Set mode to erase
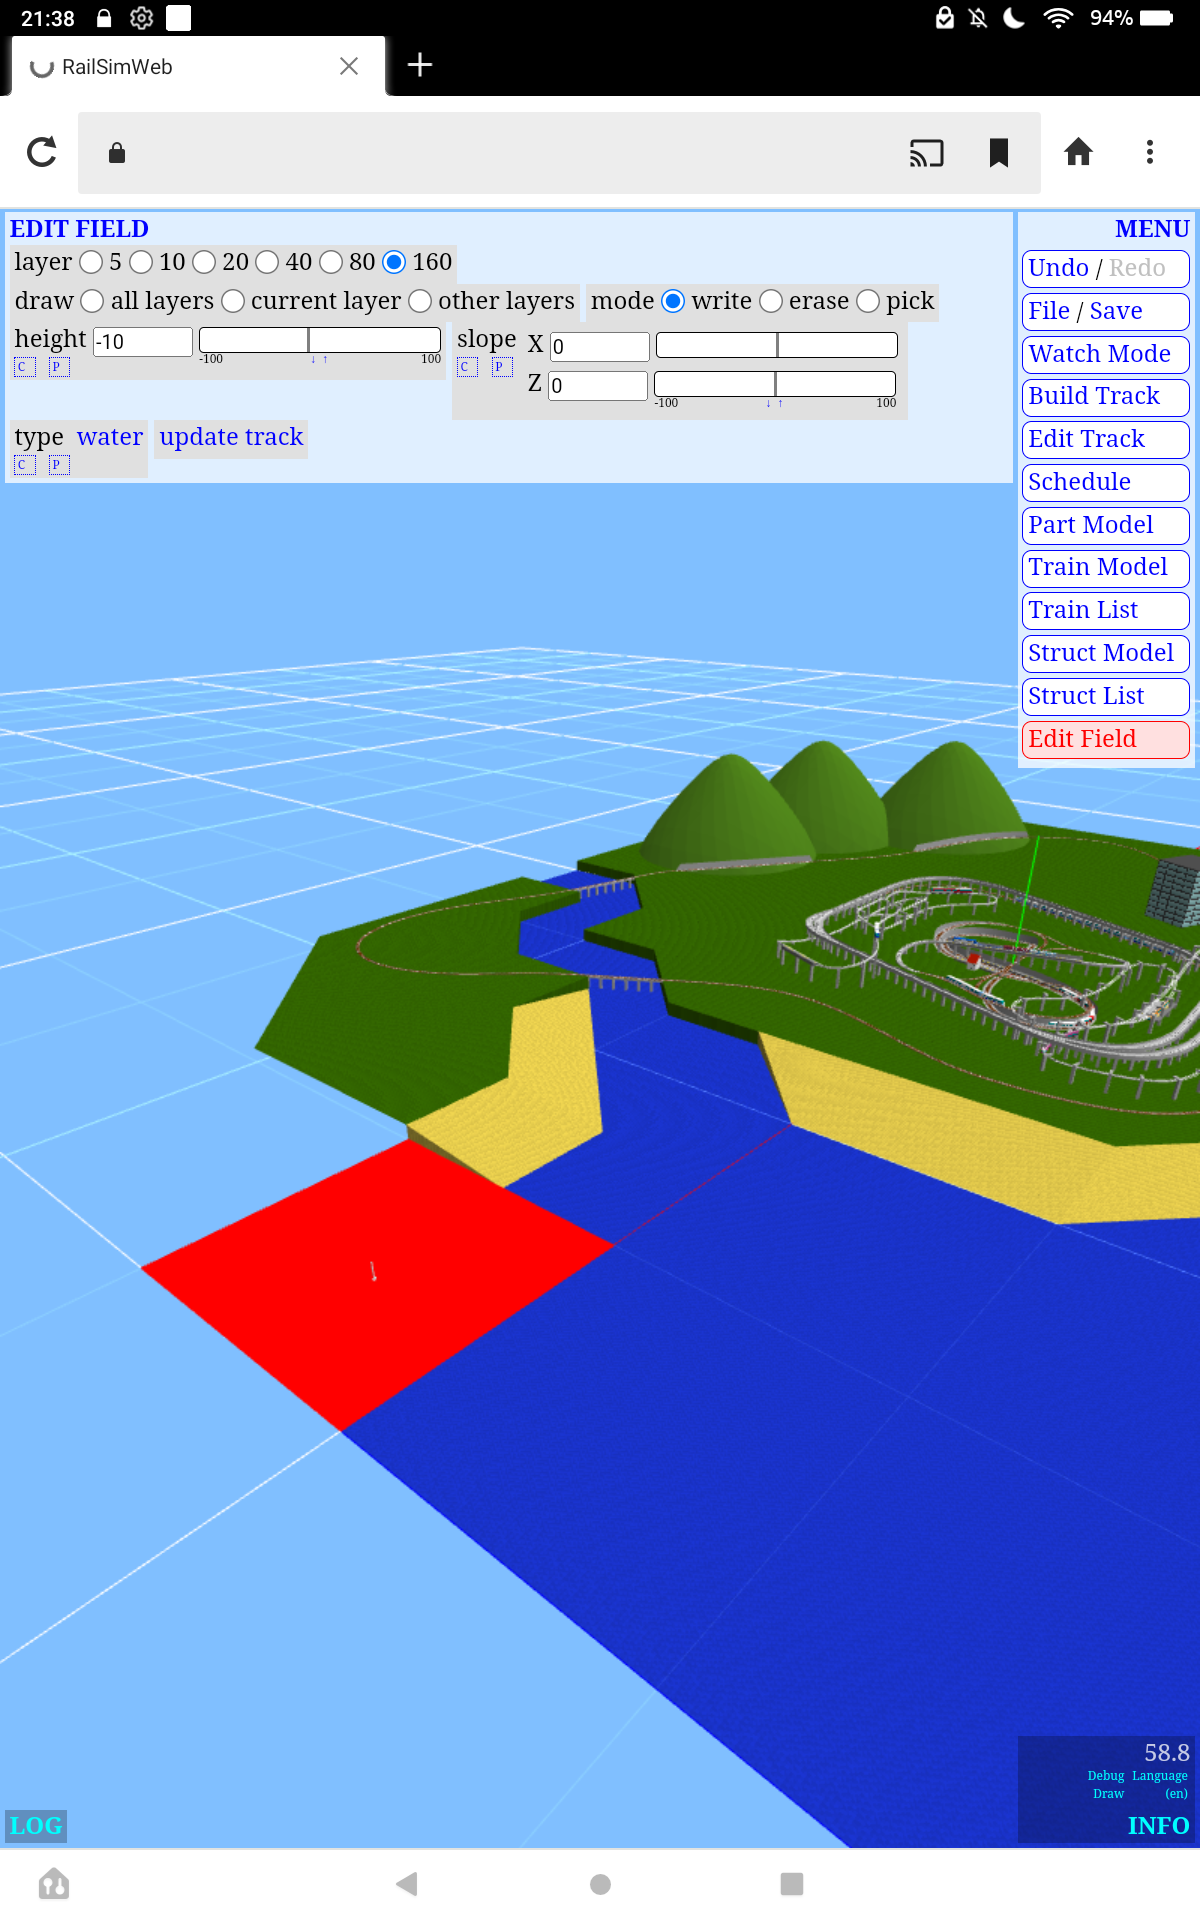 point(771,301)
